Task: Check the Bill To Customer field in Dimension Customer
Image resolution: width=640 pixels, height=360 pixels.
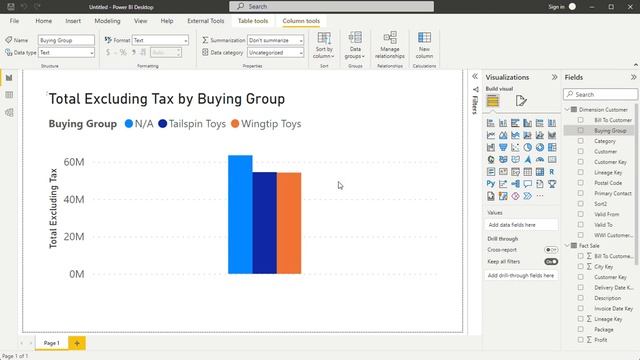Action: point(580,120)
